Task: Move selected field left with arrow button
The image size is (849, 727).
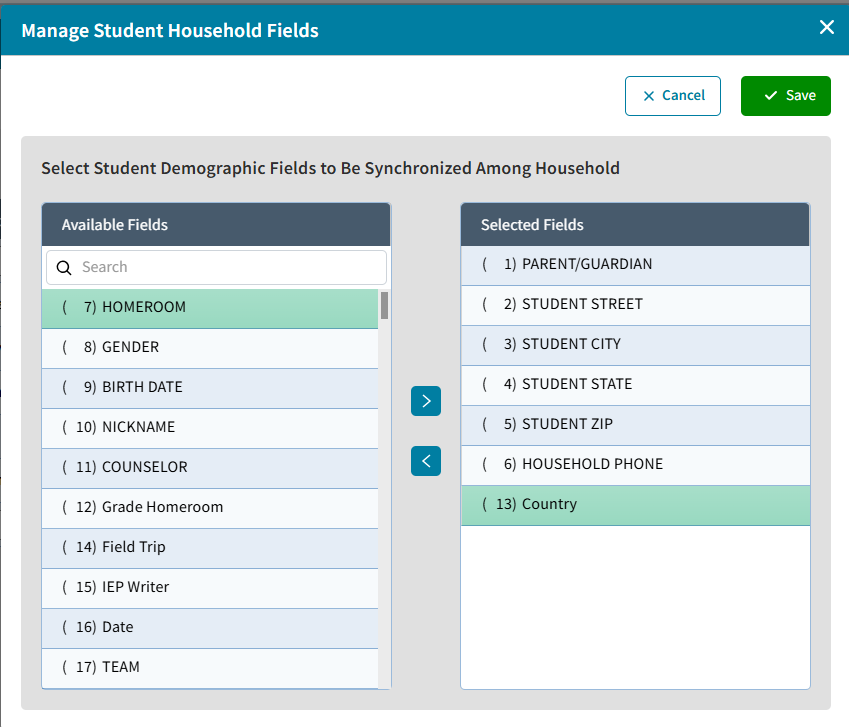Action: tap(426, 461)
